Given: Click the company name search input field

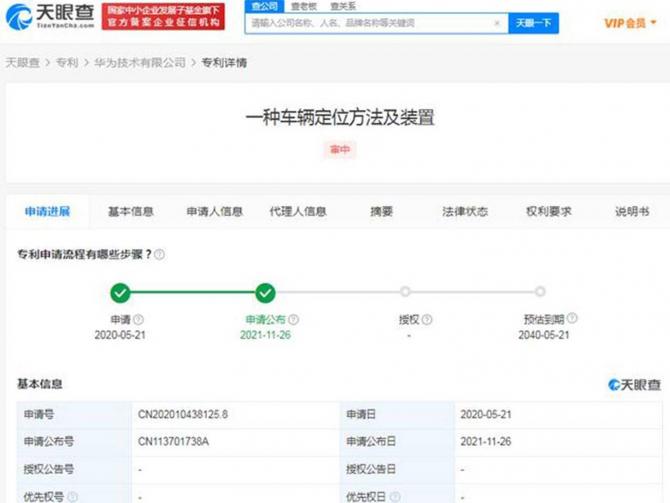Looking at the screenshot, I should (368, 23).
